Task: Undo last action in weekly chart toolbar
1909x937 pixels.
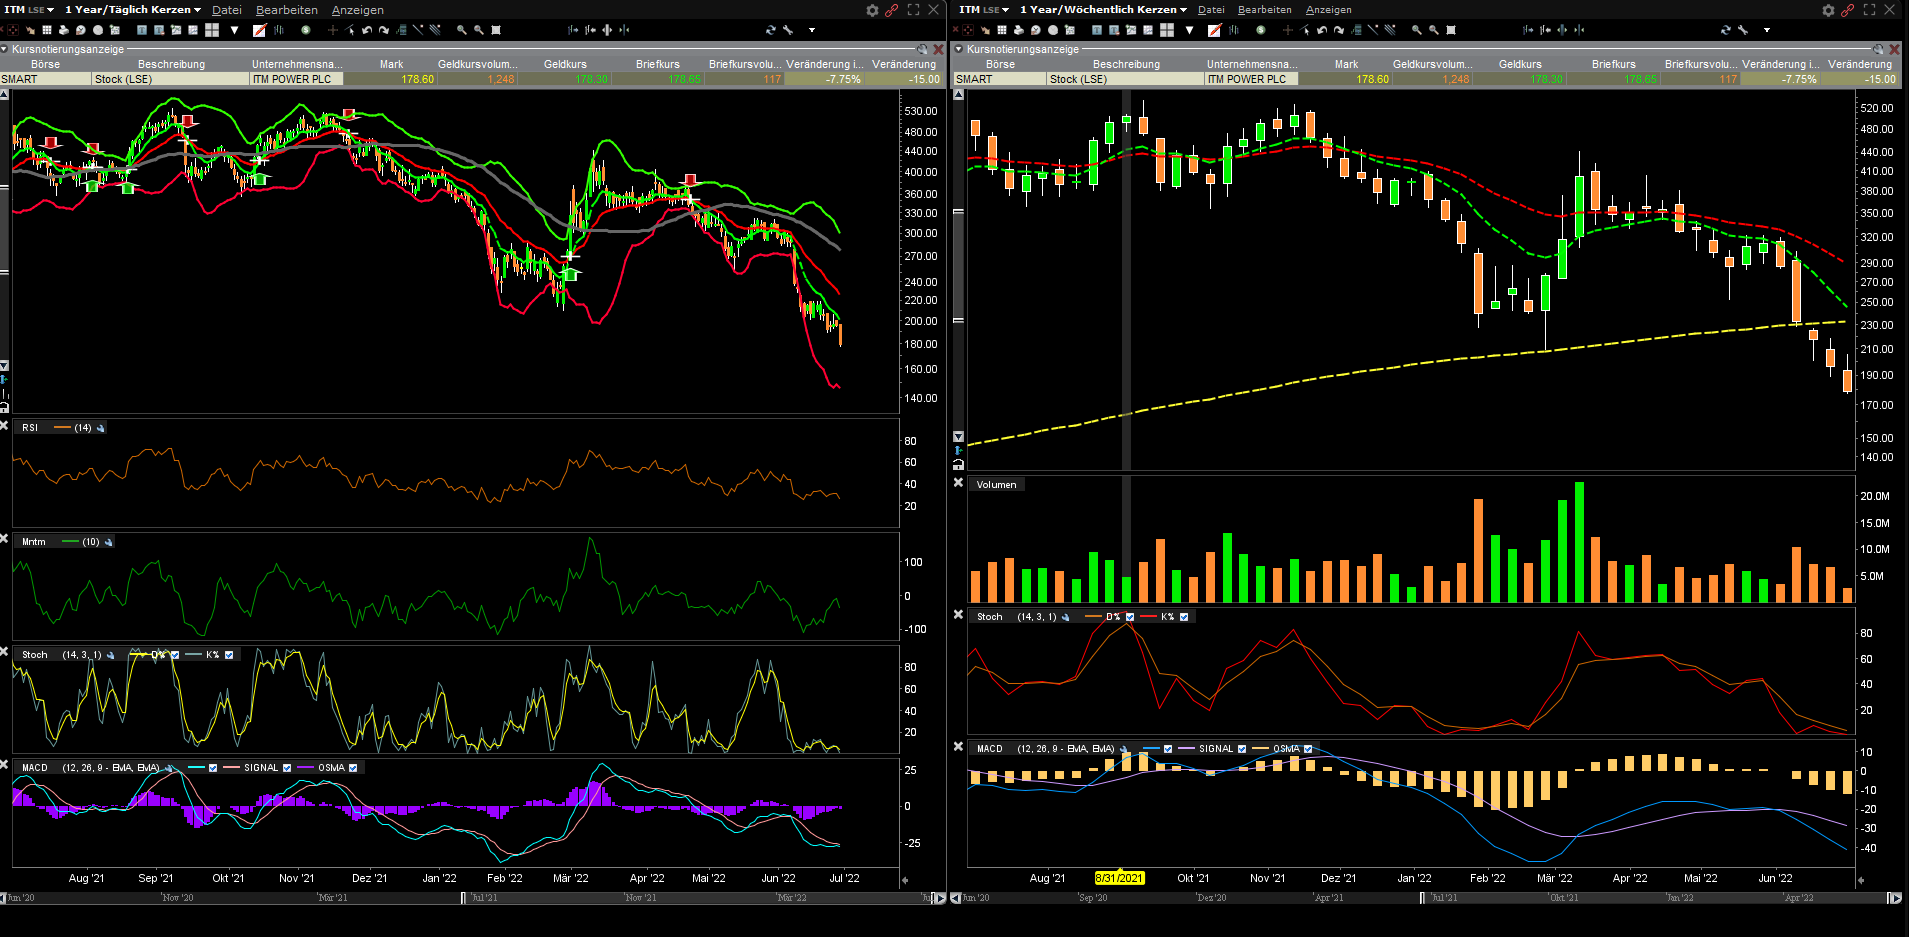Action: [x=1322, y=30]
